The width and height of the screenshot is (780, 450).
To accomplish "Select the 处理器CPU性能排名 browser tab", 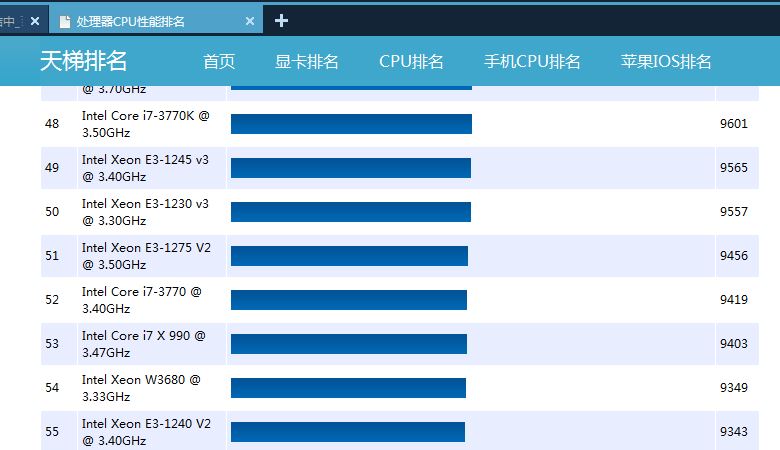I will pos(156,20).
